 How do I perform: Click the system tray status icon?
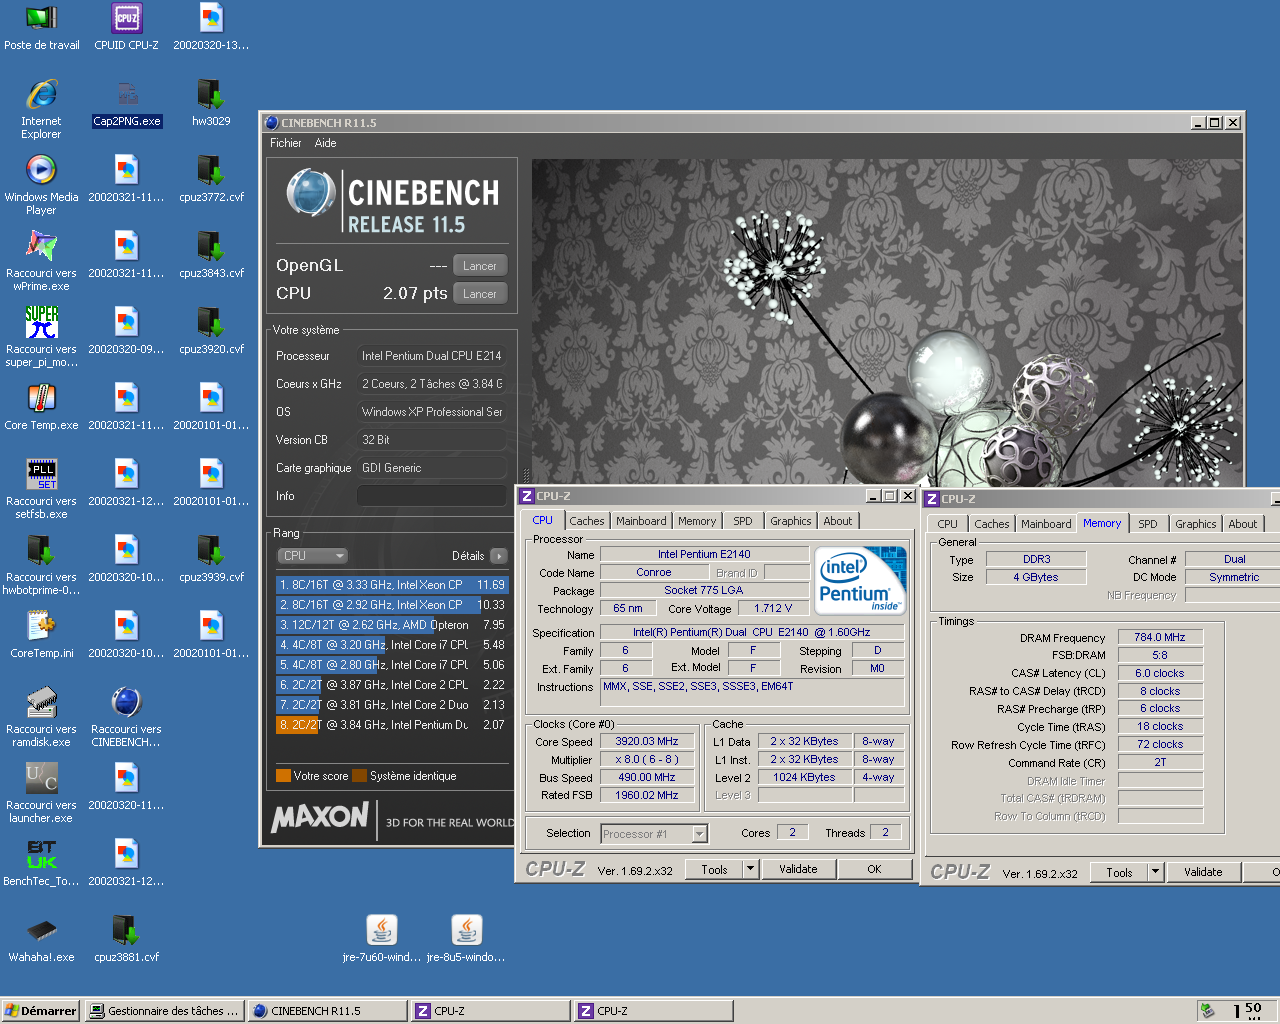[1208, 1011]
